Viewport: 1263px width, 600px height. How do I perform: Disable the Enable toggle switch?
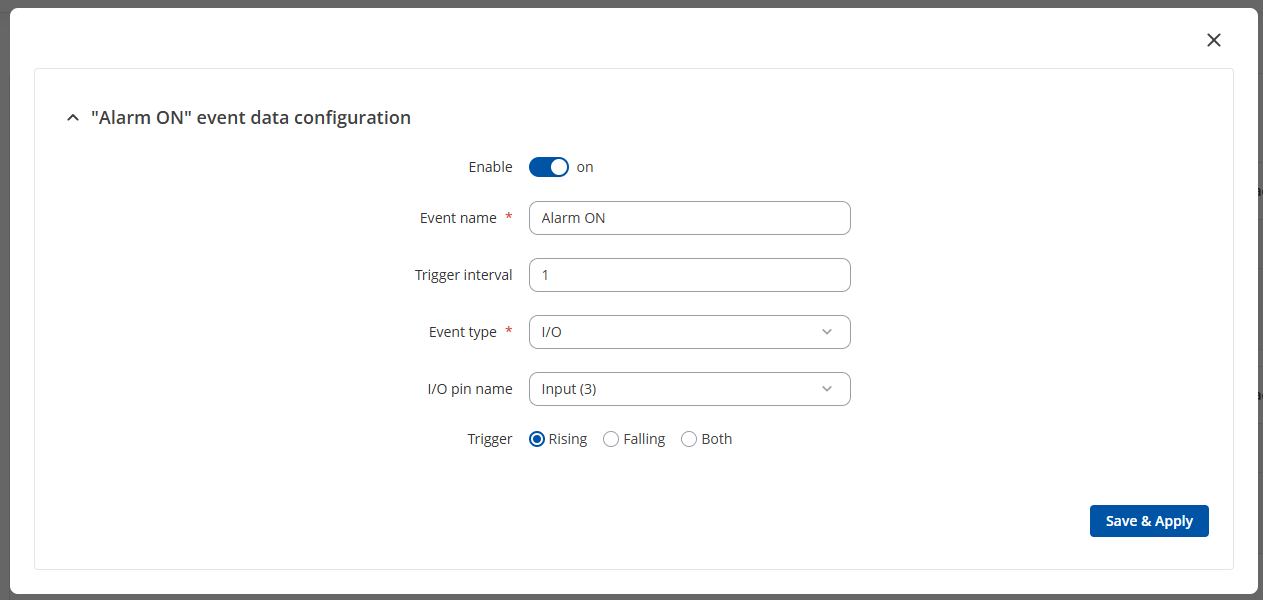[x=548, y=167]
